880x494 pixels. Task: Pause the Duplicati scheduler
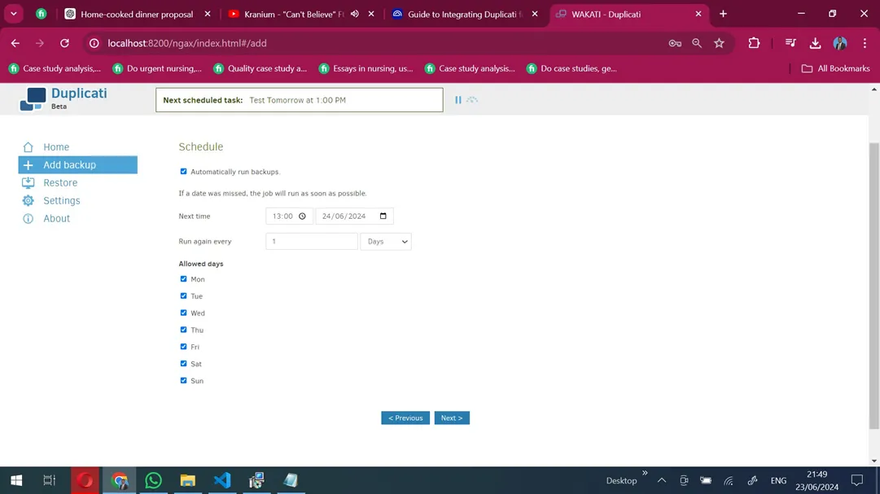(458, 100)
